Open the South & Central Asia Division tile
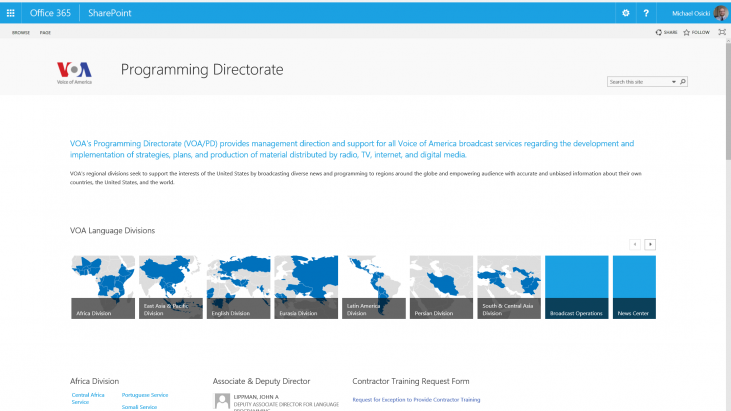 pos(509,287)
